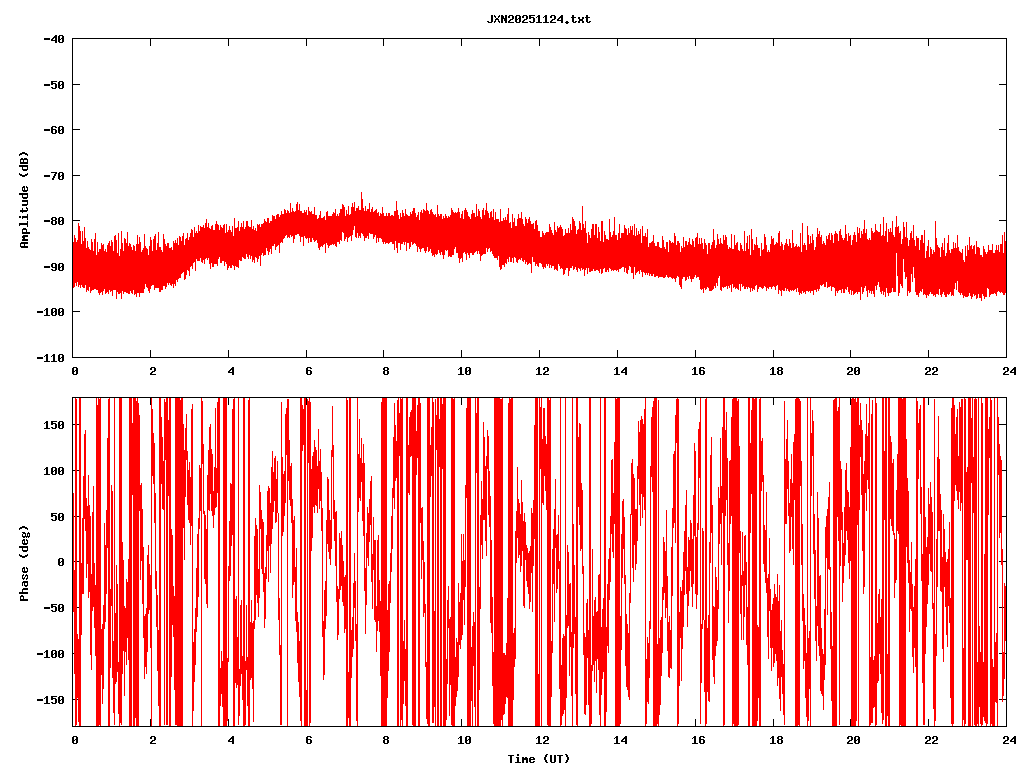This screenshot has width=1024, height=768.
Task: Click the -150 tick on phase axis
Action: click(x=50, y=699)
